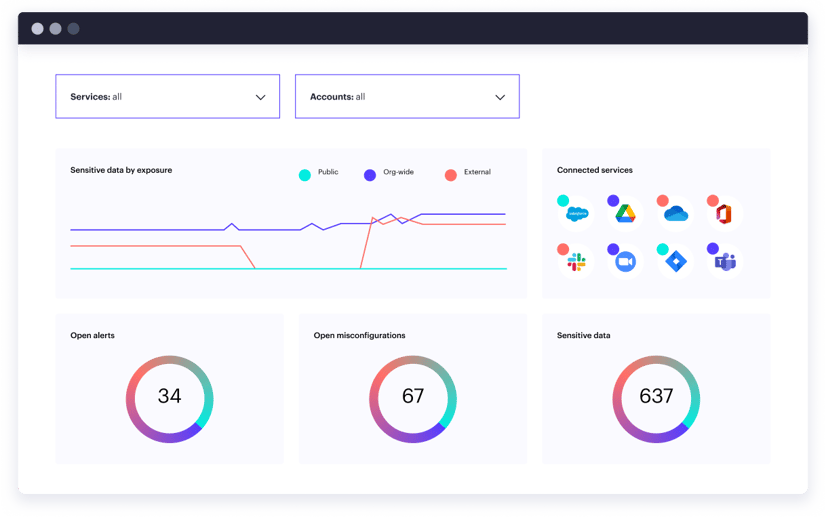This screenshot has height=517, width=826.
Task: Click the chevron in the Accounts filter
Action: 500,97
